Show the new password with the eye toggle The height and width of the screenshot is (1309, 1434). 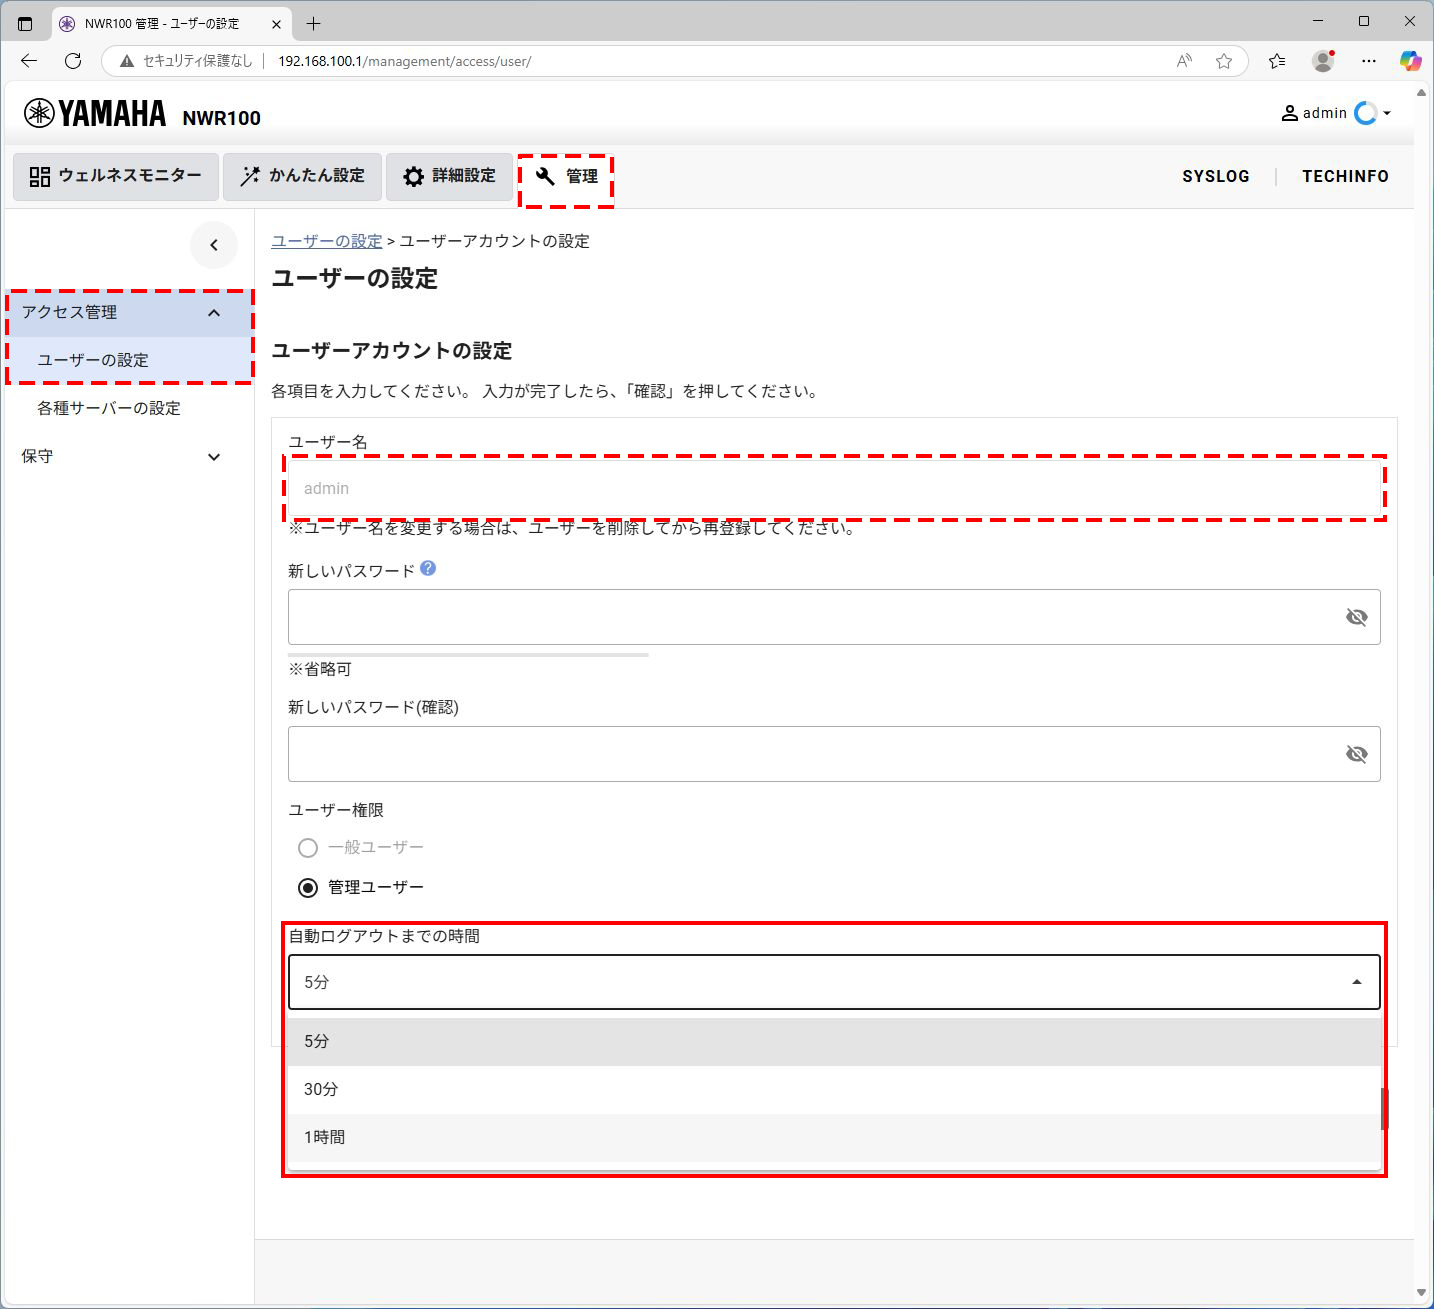[1356, 617]
